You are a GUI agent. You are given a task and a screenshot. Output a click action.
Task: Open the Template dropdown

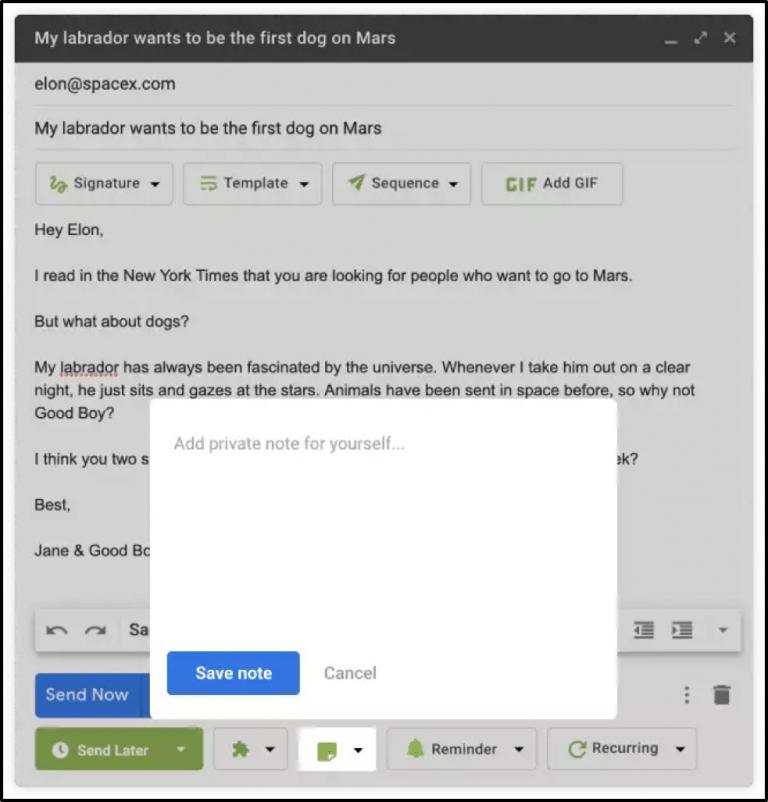[251, 184]
